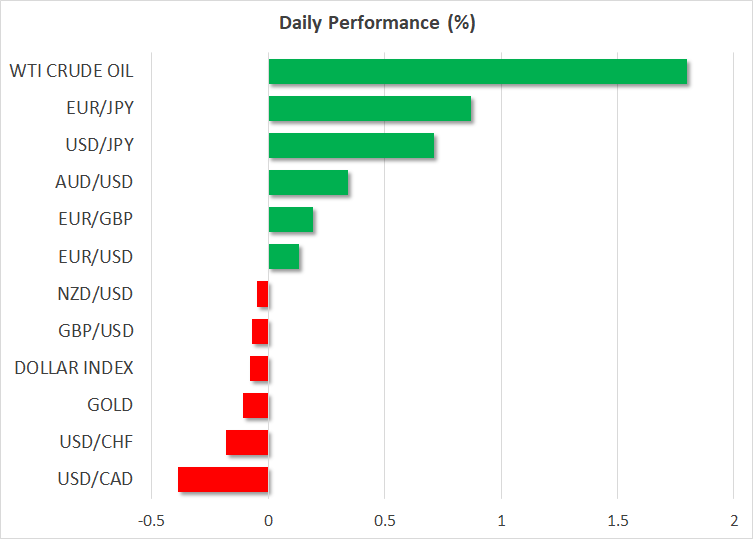Select the green WTI Crude Oil bar

pos(478,72)
